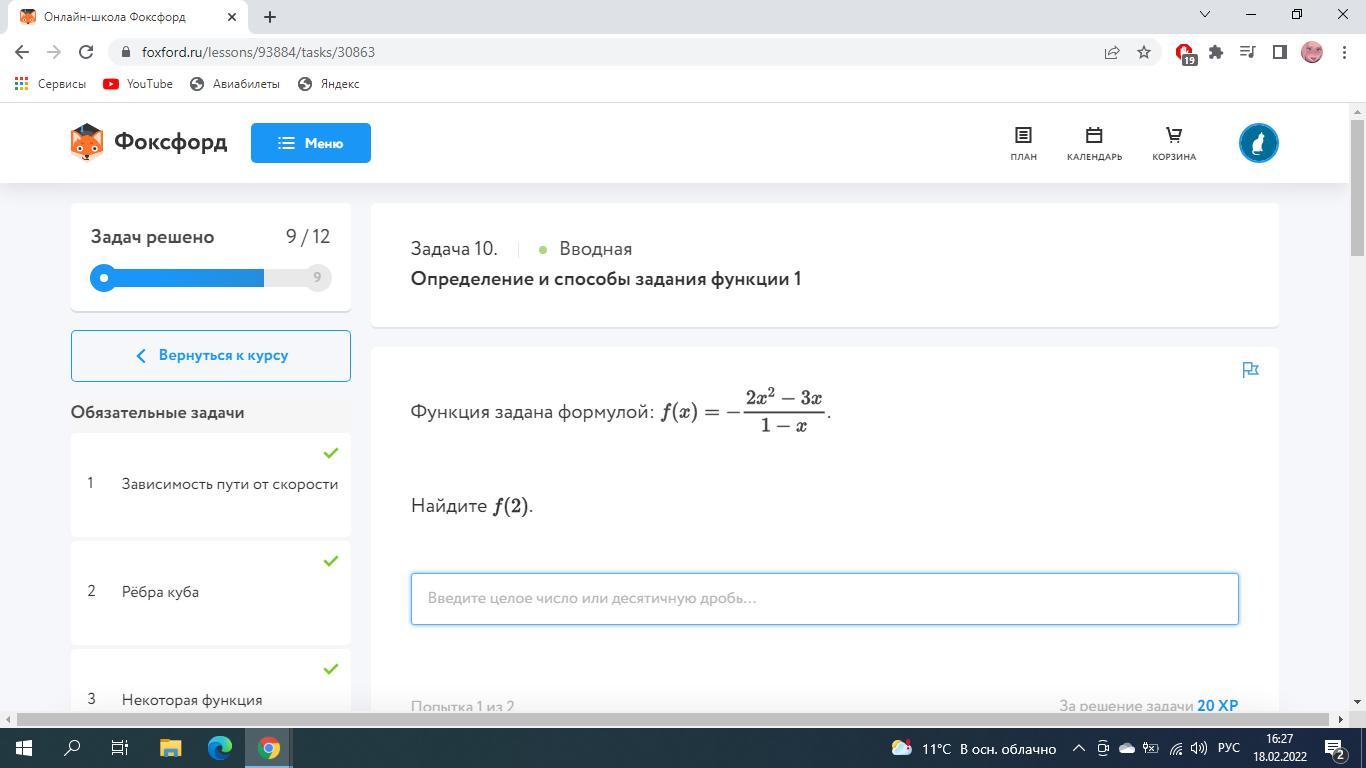The height and width of the screenshot is (768, 1366).
Task: Open the Plan icon in header
Action: (x=1023, y=143)
